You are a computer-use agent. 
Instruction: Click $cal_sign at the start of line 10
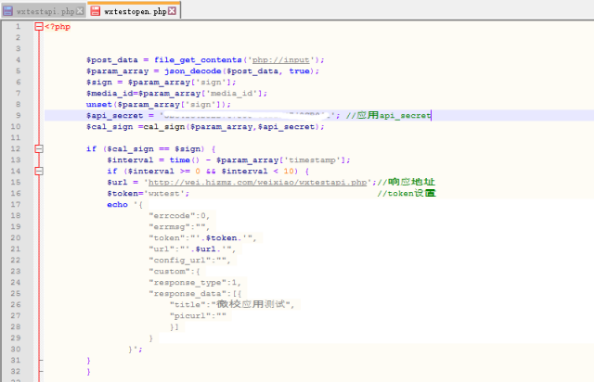(109, 127)
